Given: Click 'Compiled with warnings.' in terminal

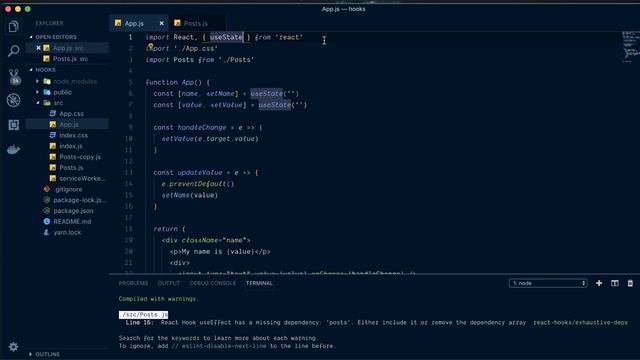Looking at the screenshot, I should (159, 299).
